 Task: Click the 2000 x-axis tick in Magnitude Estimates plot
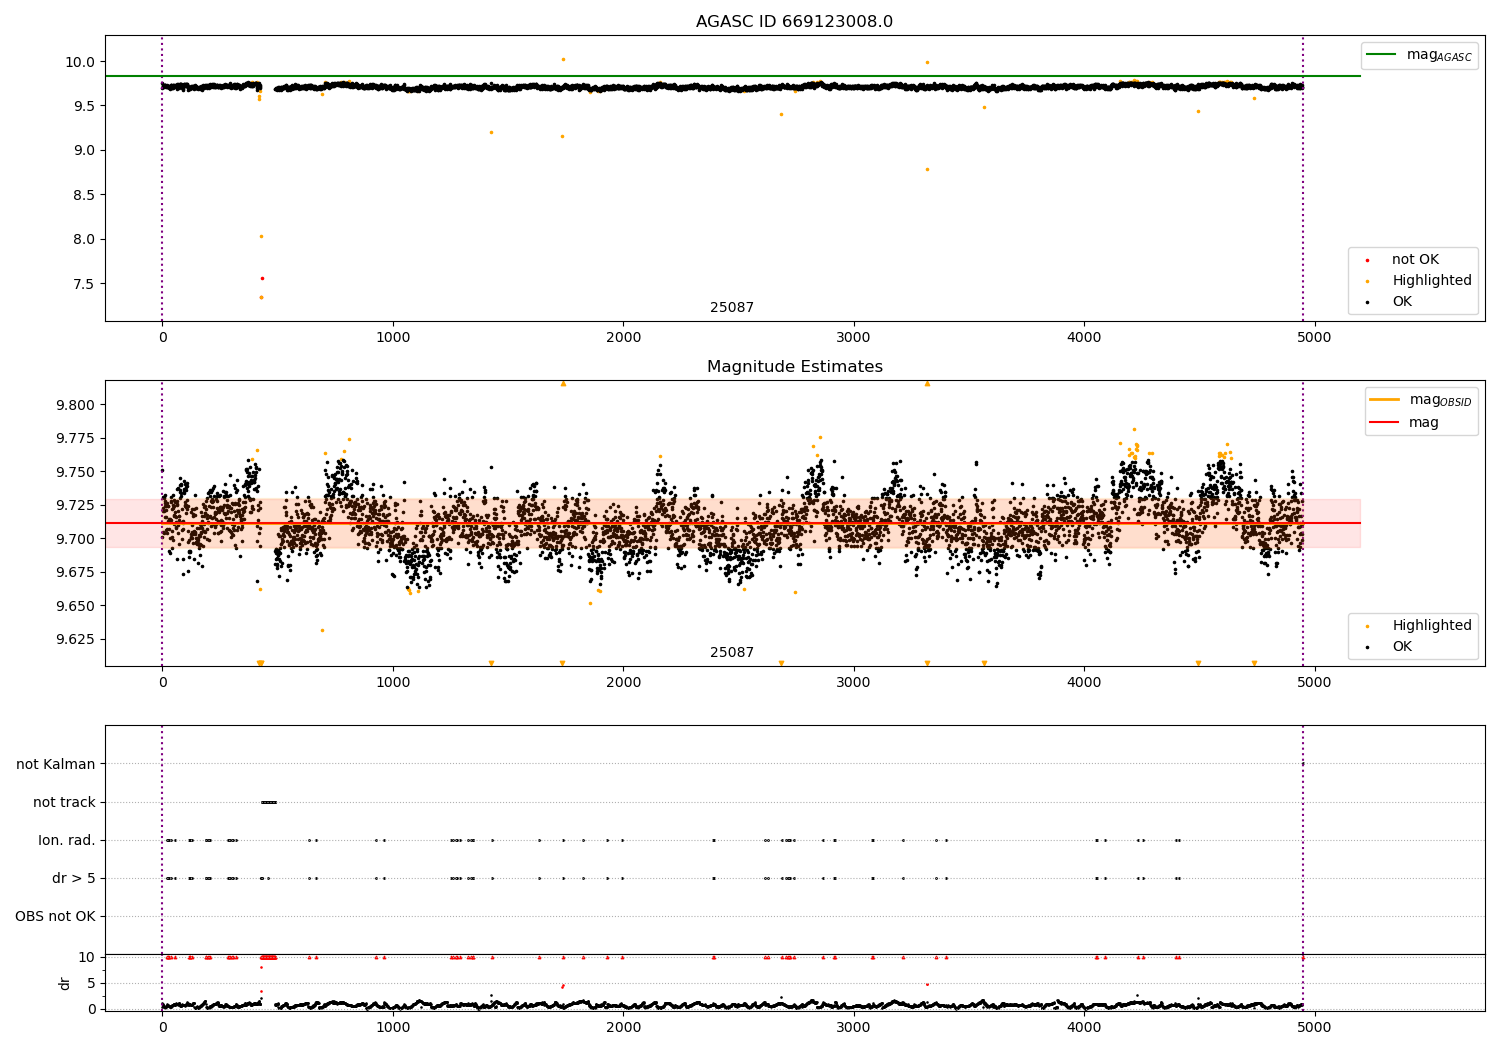623,683
